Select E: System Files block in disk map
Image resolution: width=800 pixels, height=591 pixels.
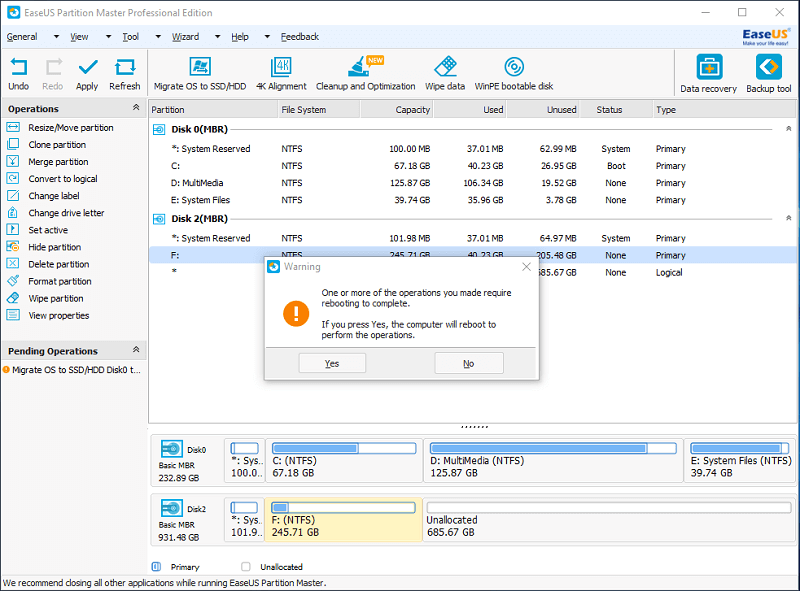[x=740, y=460]
